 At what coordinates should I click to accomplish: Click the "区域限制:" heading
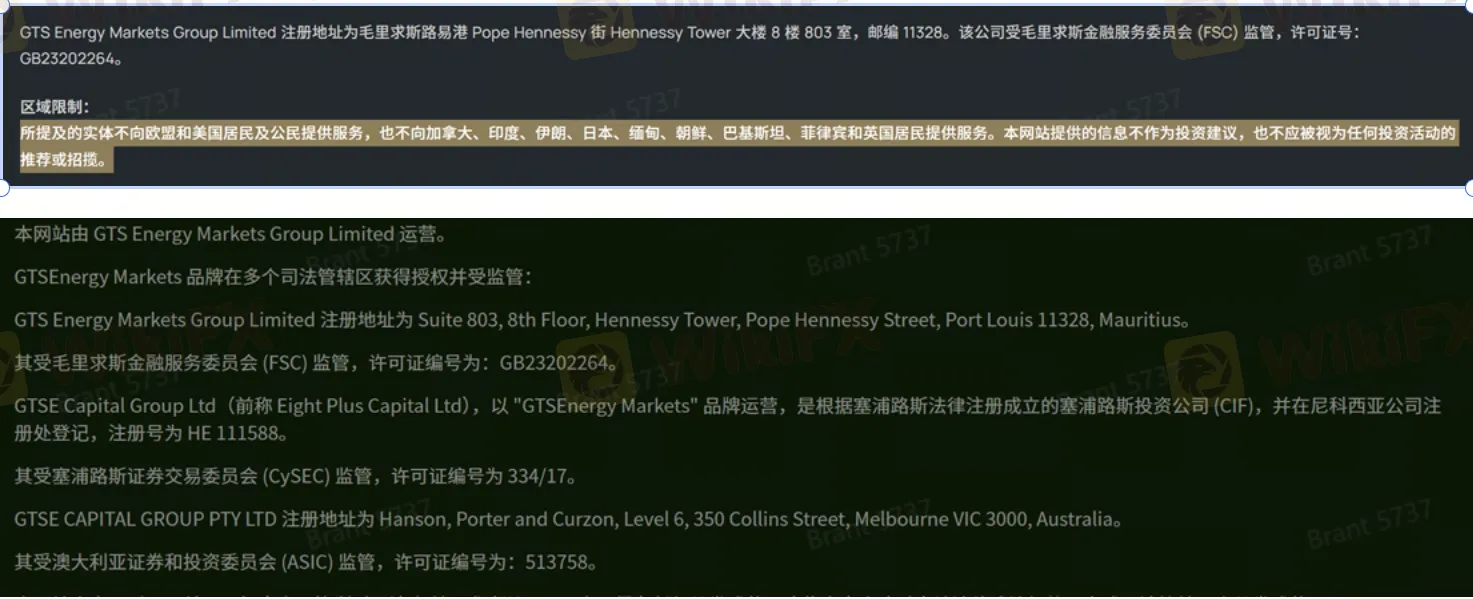[54, 107]
